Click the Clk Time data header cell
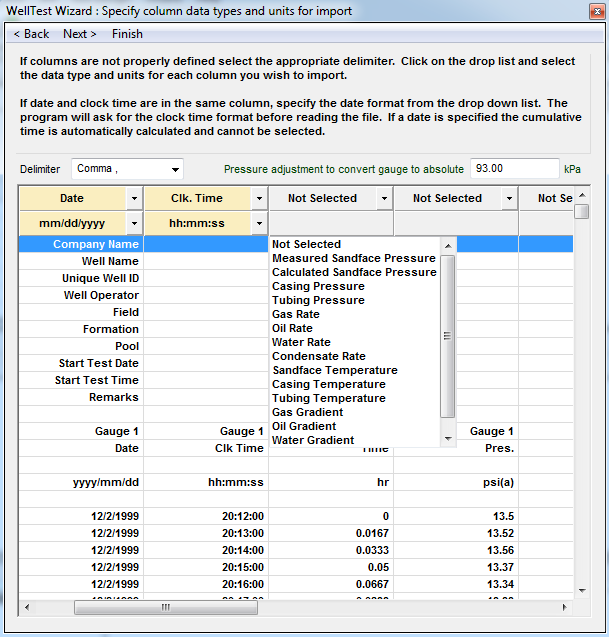The width and height of the screenshot is (609, 637). pos(206,448)
